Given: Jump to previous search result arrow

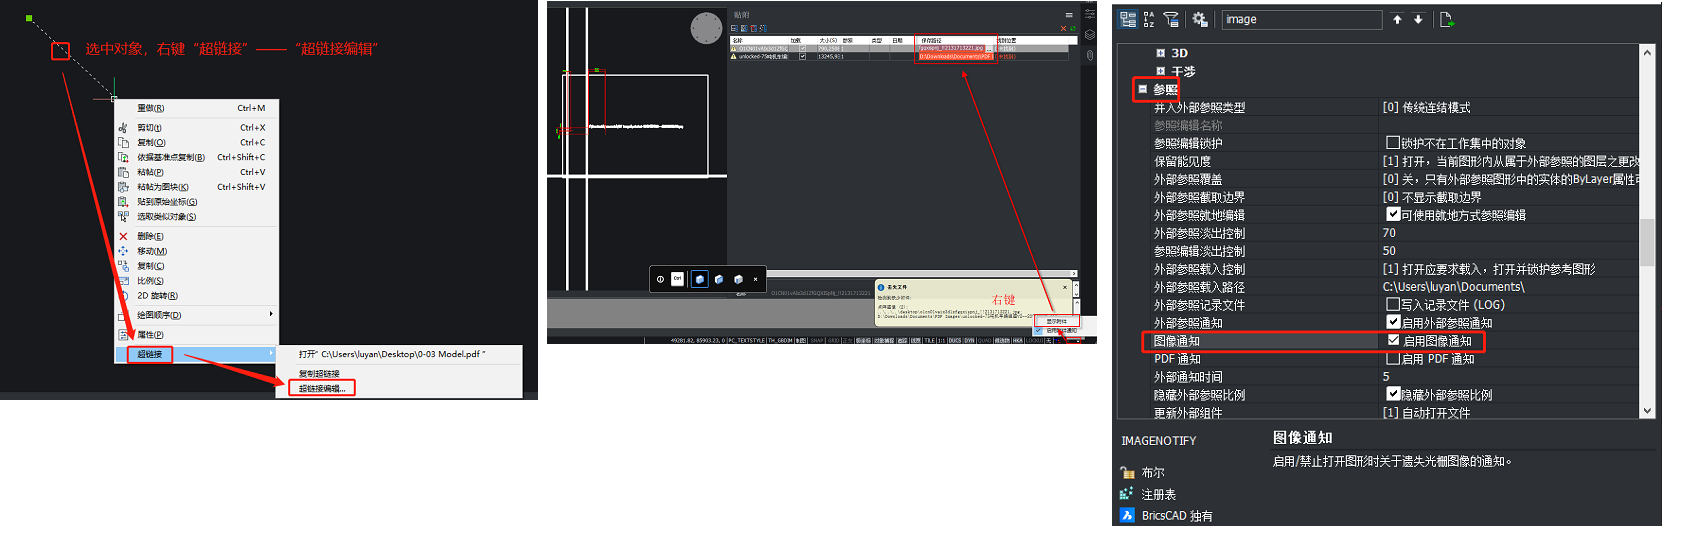Looking at the screenshot, I should click(x=1397, y=19).
